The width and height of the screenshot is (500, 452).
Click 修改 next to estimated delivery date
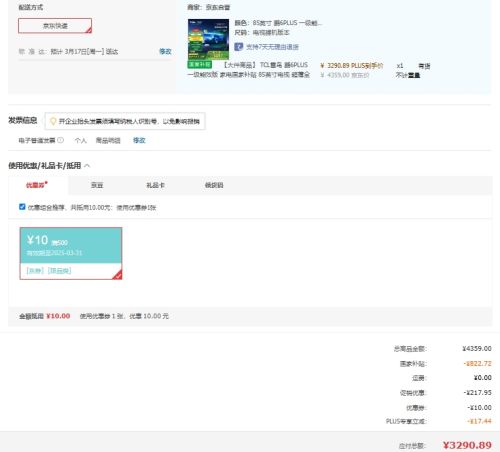click(165, 51)
